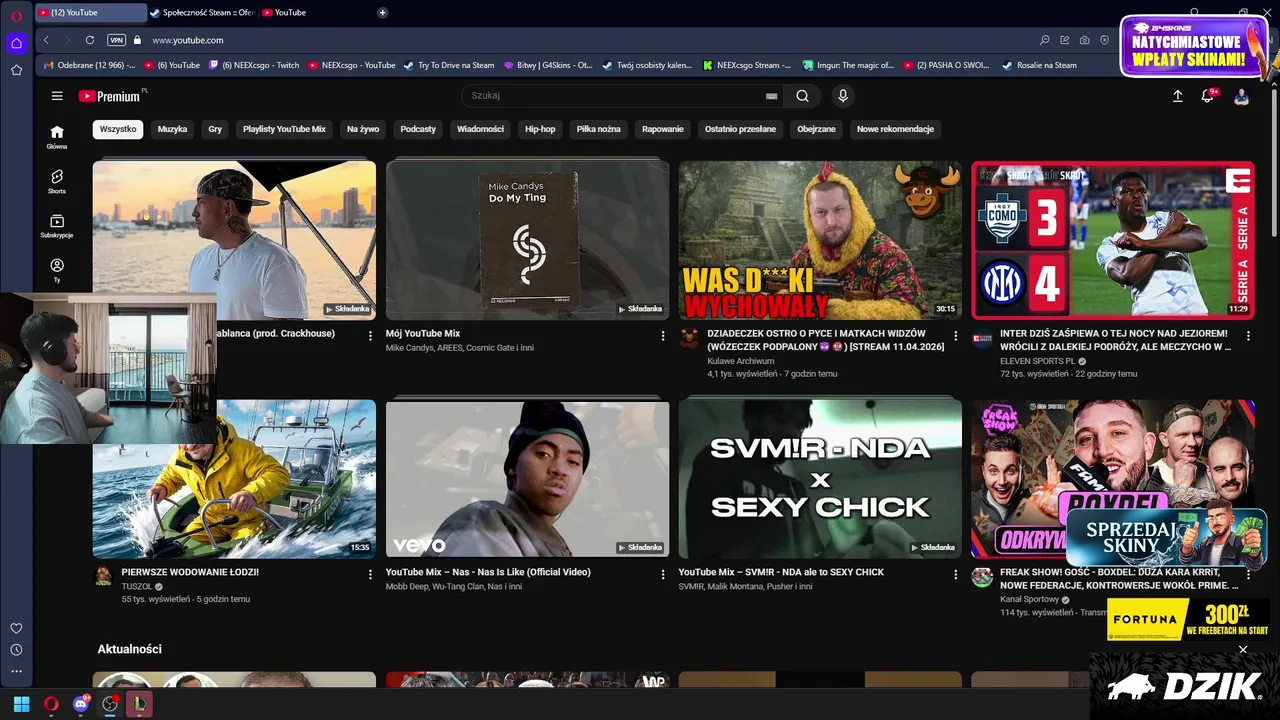The image size is (1280, 720).
Task: Select the Hip-hop filter chip
Action: (540, 129)
